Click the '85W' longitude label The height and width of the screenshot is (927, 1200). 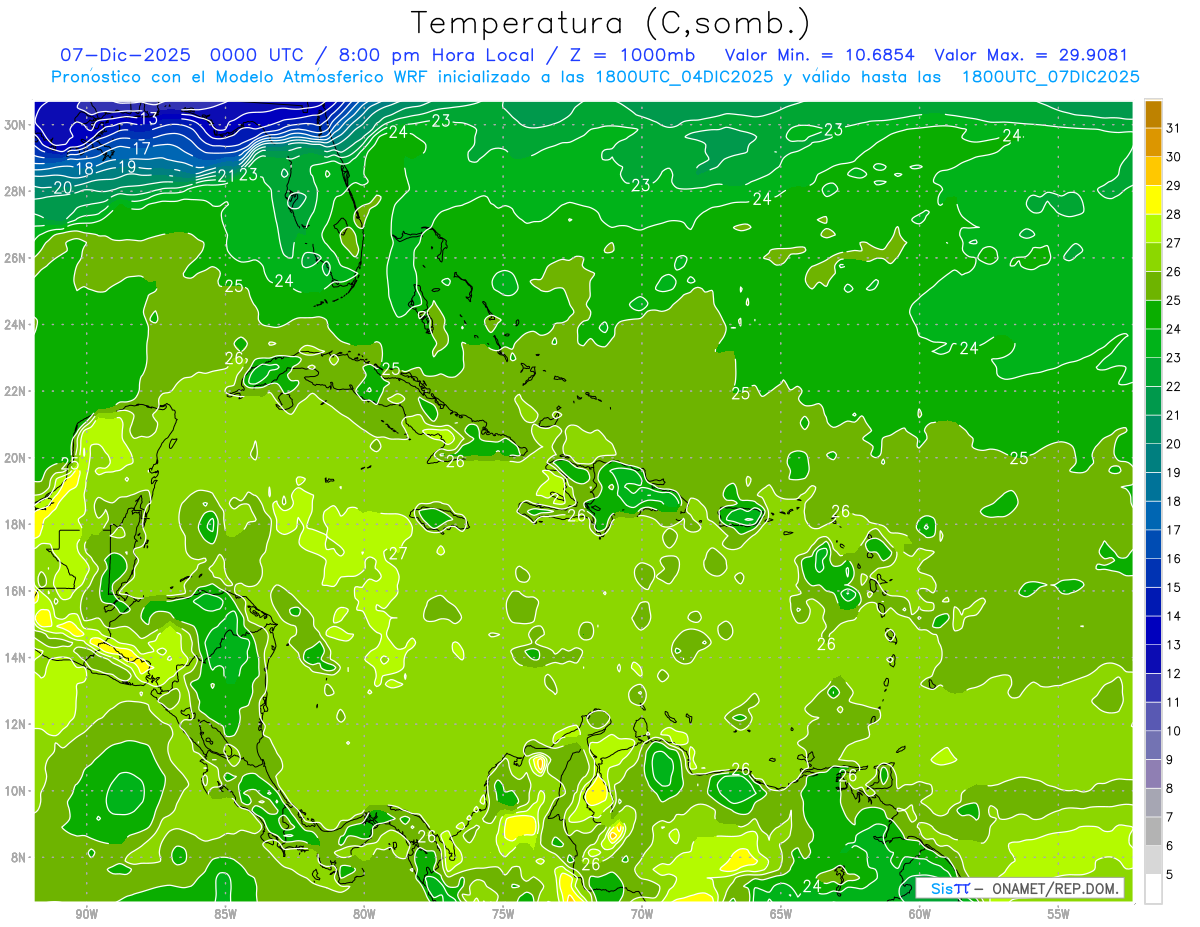pyautogui.click(x=225, y=914)
